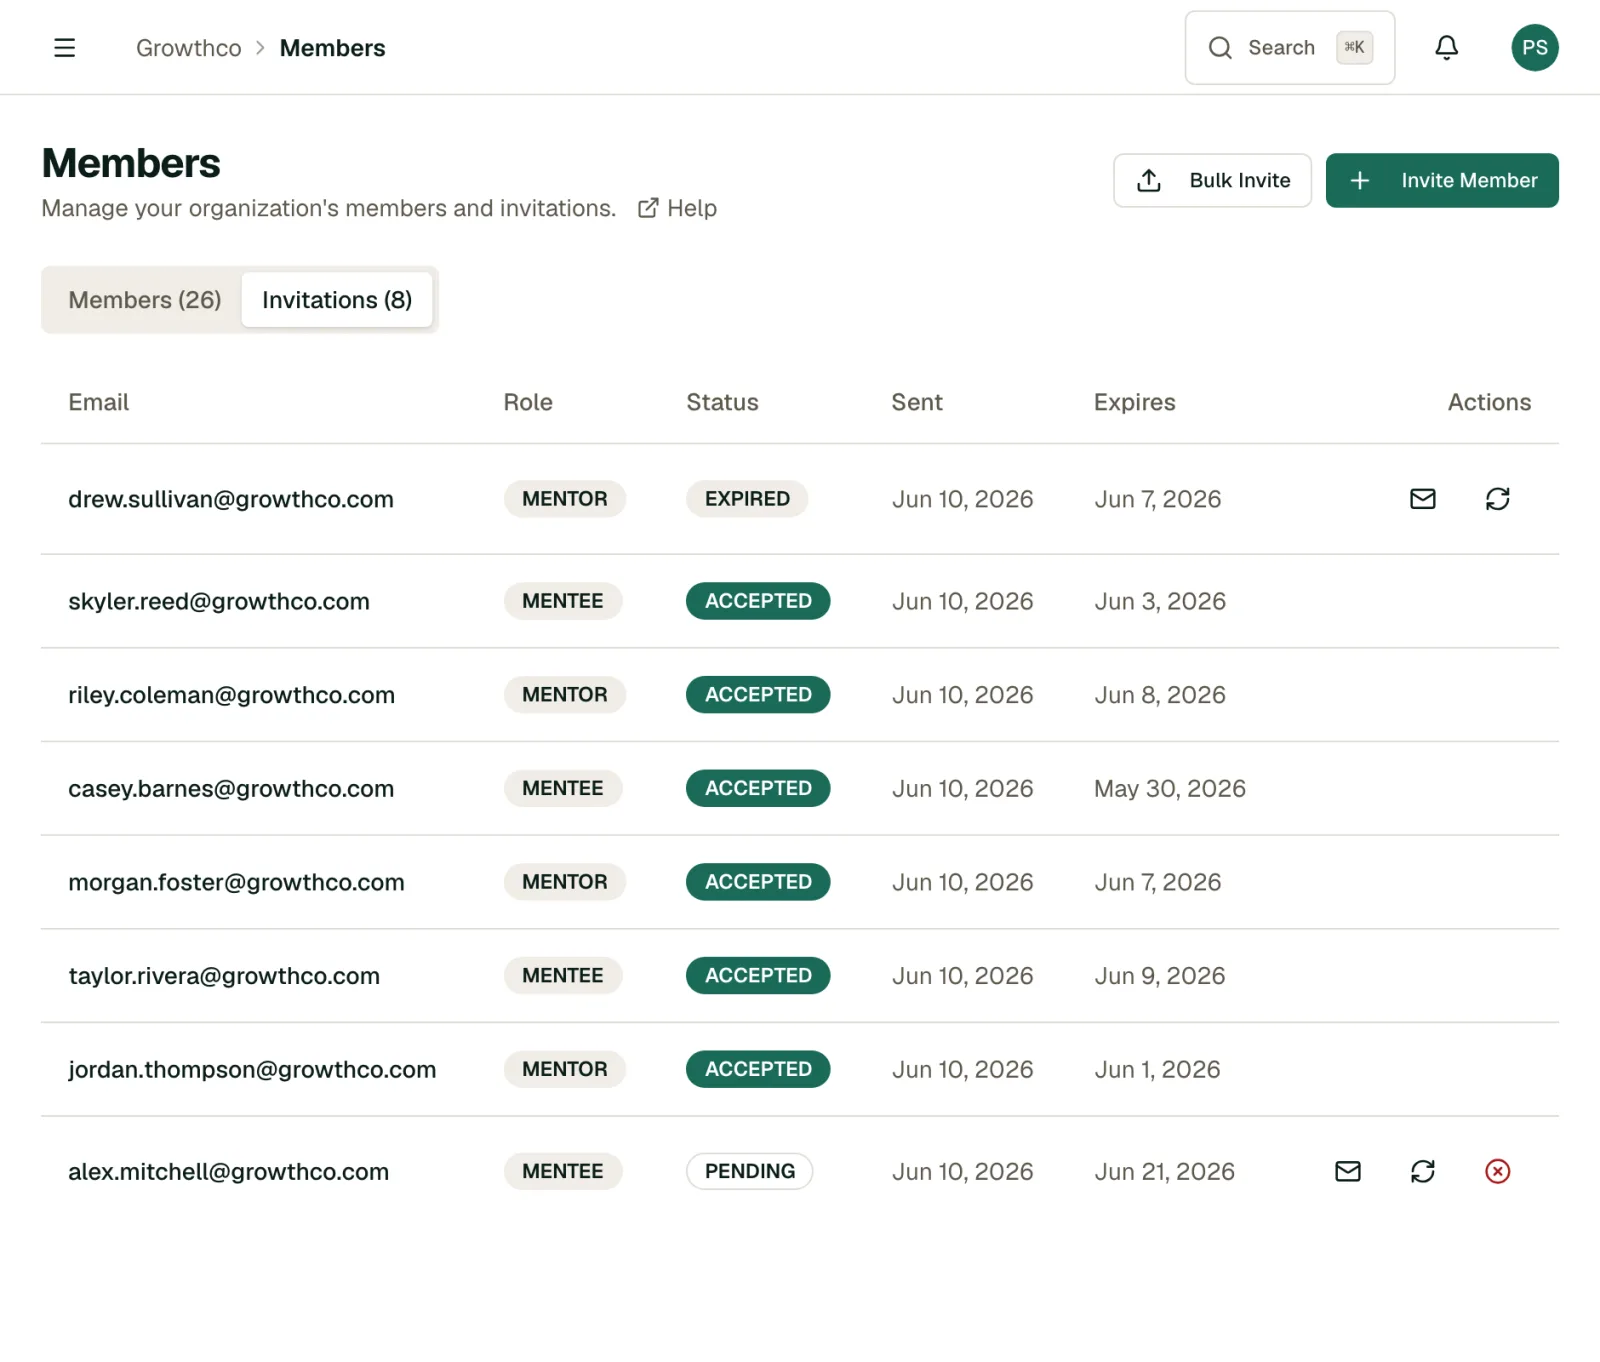
Task: Open the hamburger navigation menu
Action: click(64, 48)
